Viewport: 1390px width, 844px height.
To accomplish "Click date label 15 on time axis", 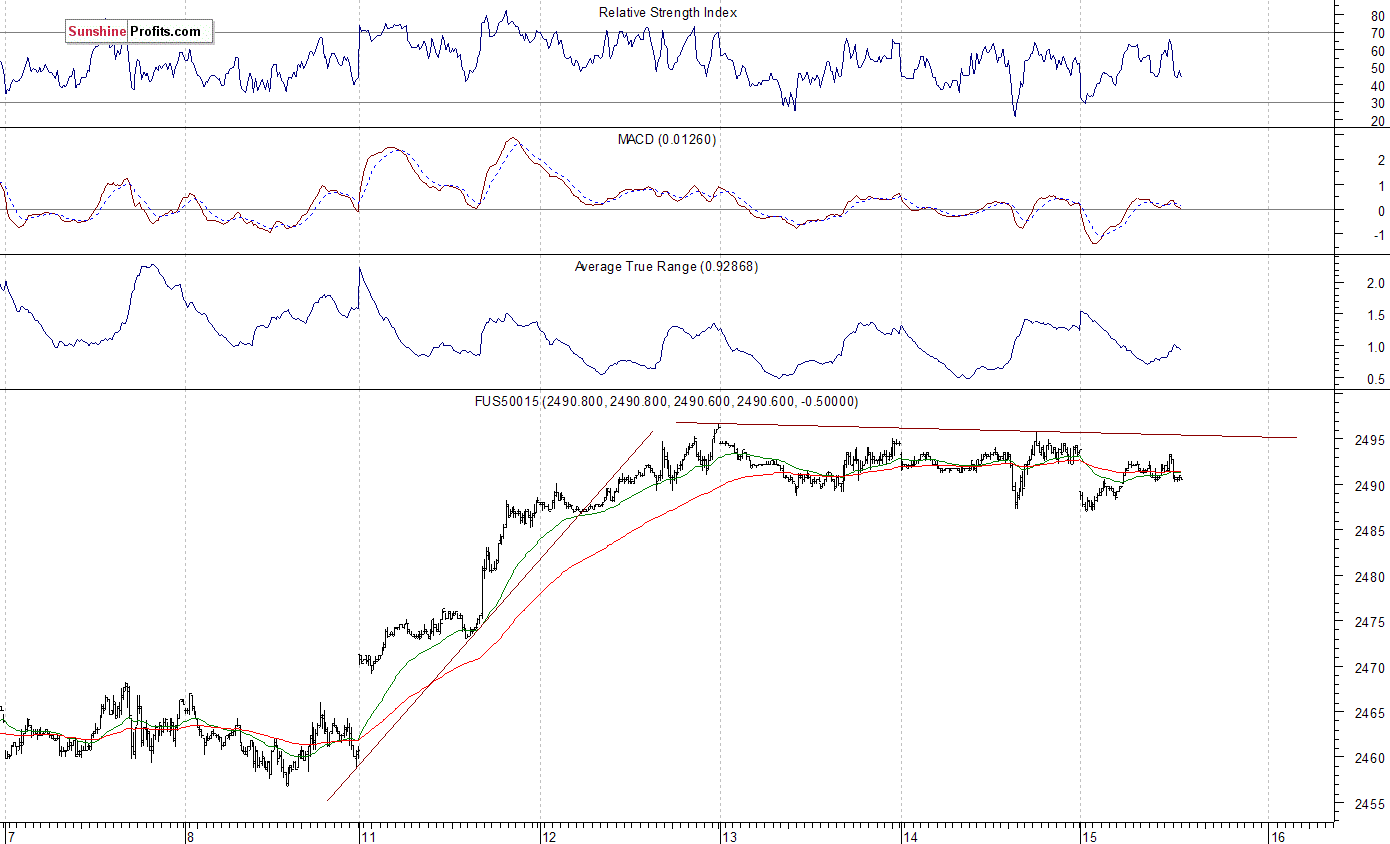I will click(x=1088, y=835).
